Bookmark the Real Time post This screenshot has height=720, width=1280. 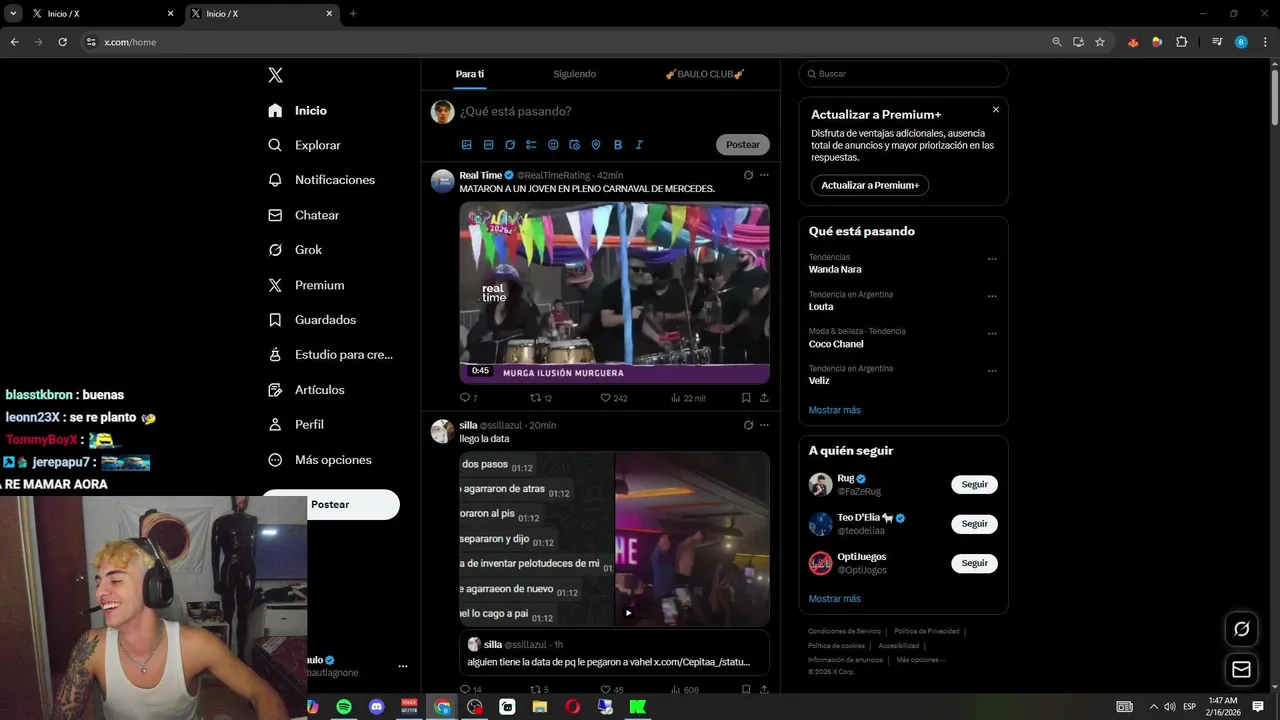pos(746,398)
